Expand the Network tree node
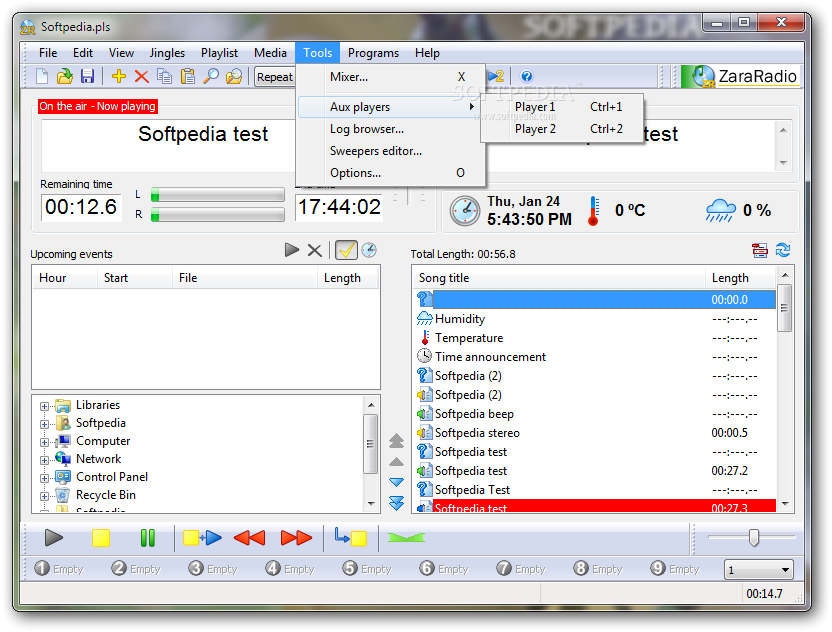832x632 pixels. click(45, 460)
